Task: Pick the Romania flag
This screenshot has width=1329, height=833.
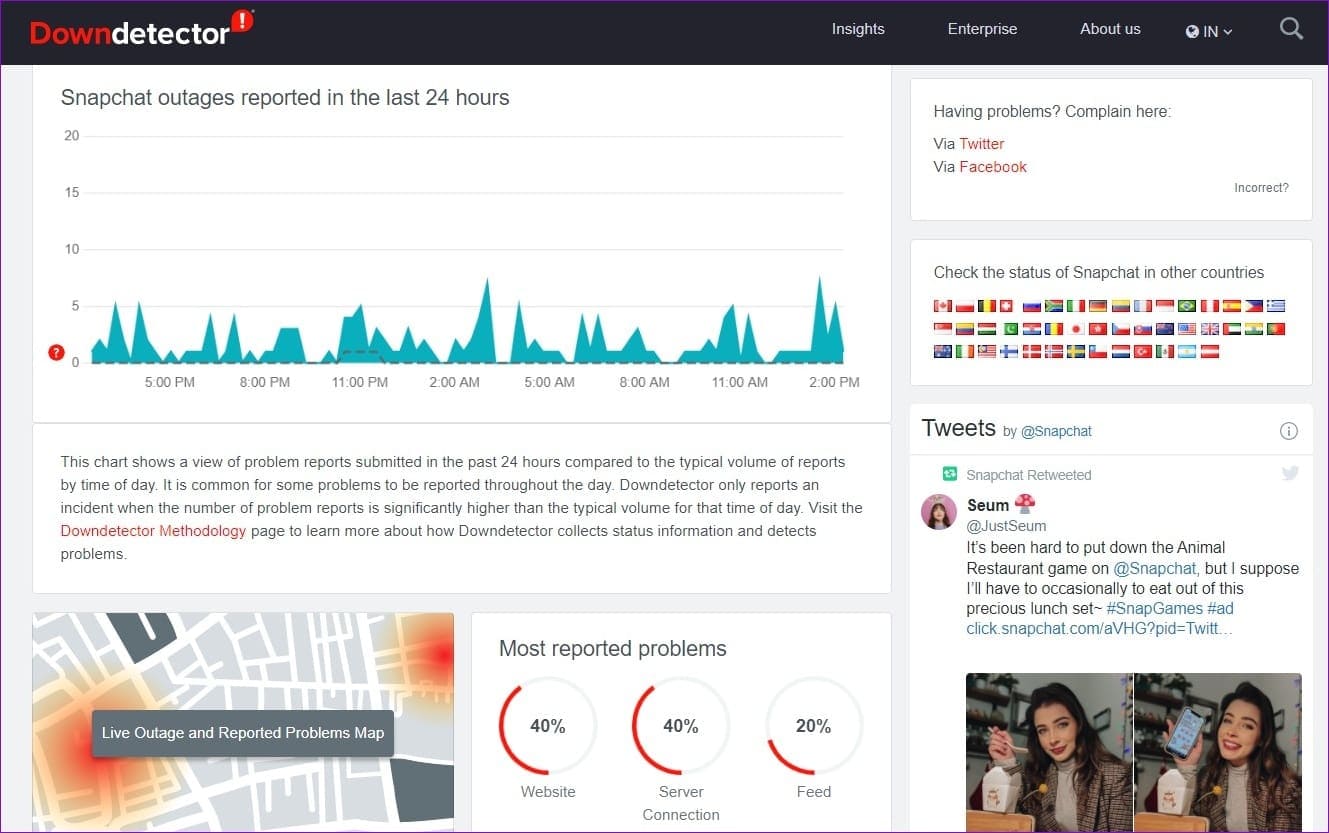Action: [x=1054, y=329]
